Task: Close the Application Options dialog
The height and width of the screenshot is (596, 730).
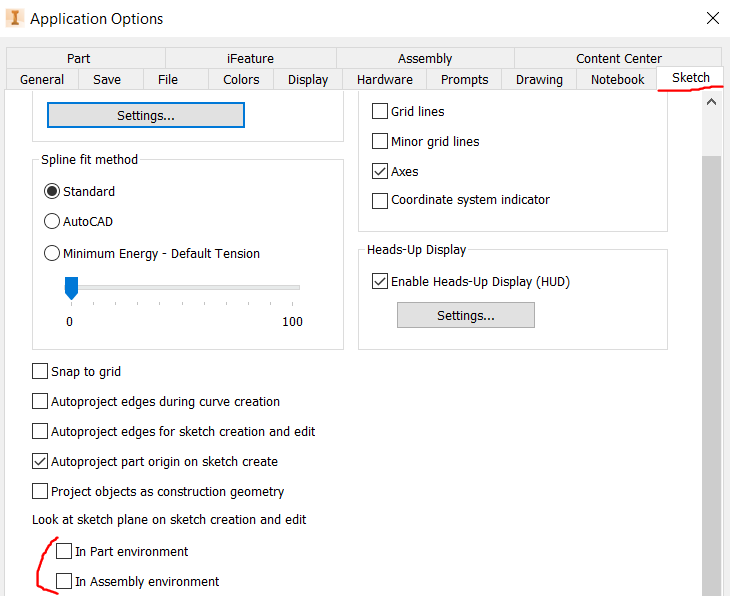Action: tap(712, 18)
